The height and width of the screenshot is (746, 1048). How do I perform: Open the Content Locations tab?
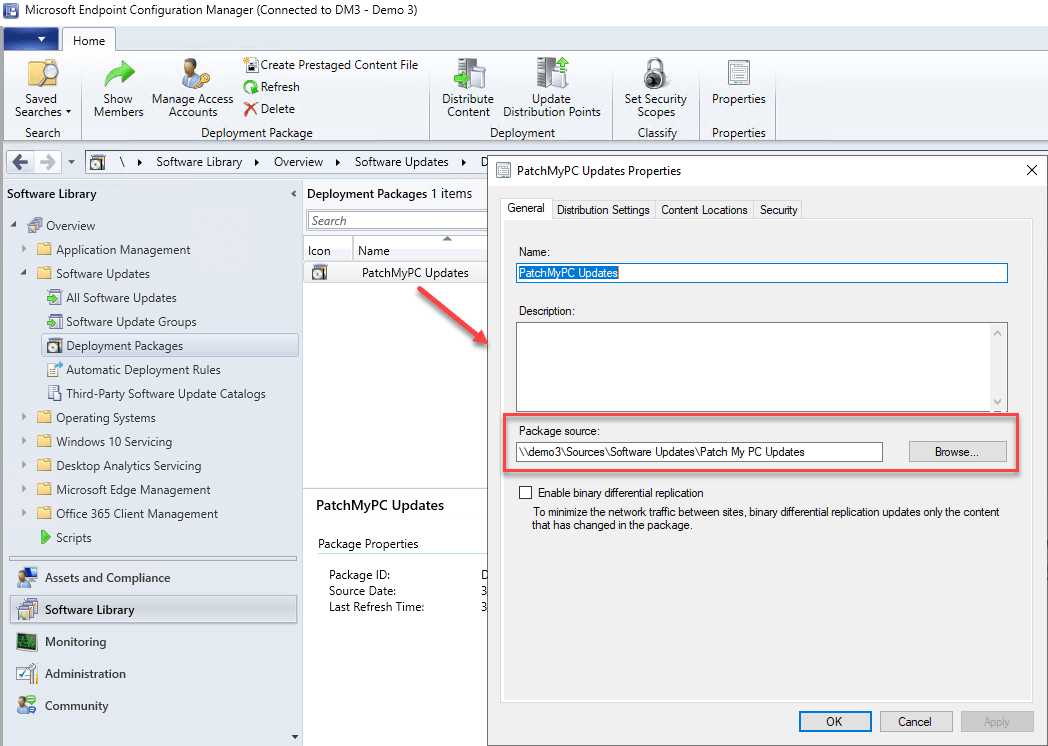coord(704,210)
